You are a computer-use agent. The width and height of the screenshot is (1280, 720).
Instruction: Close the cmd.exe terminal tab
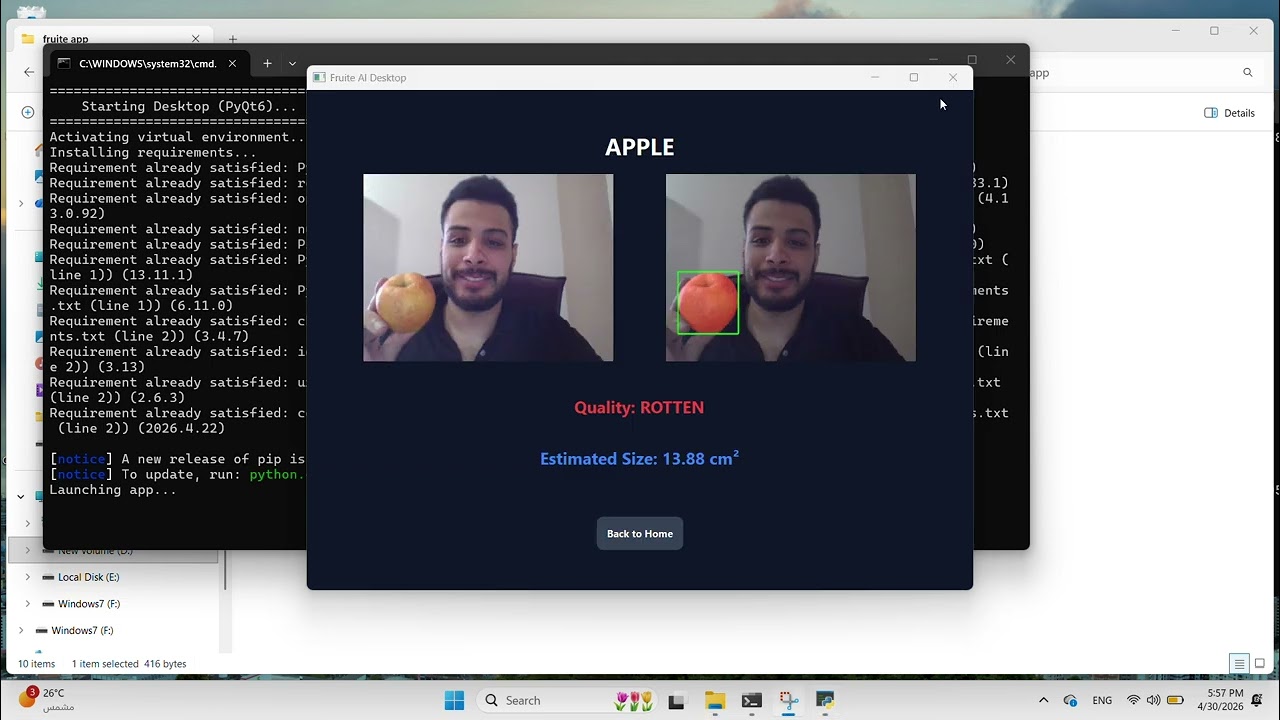pos(232,63)
